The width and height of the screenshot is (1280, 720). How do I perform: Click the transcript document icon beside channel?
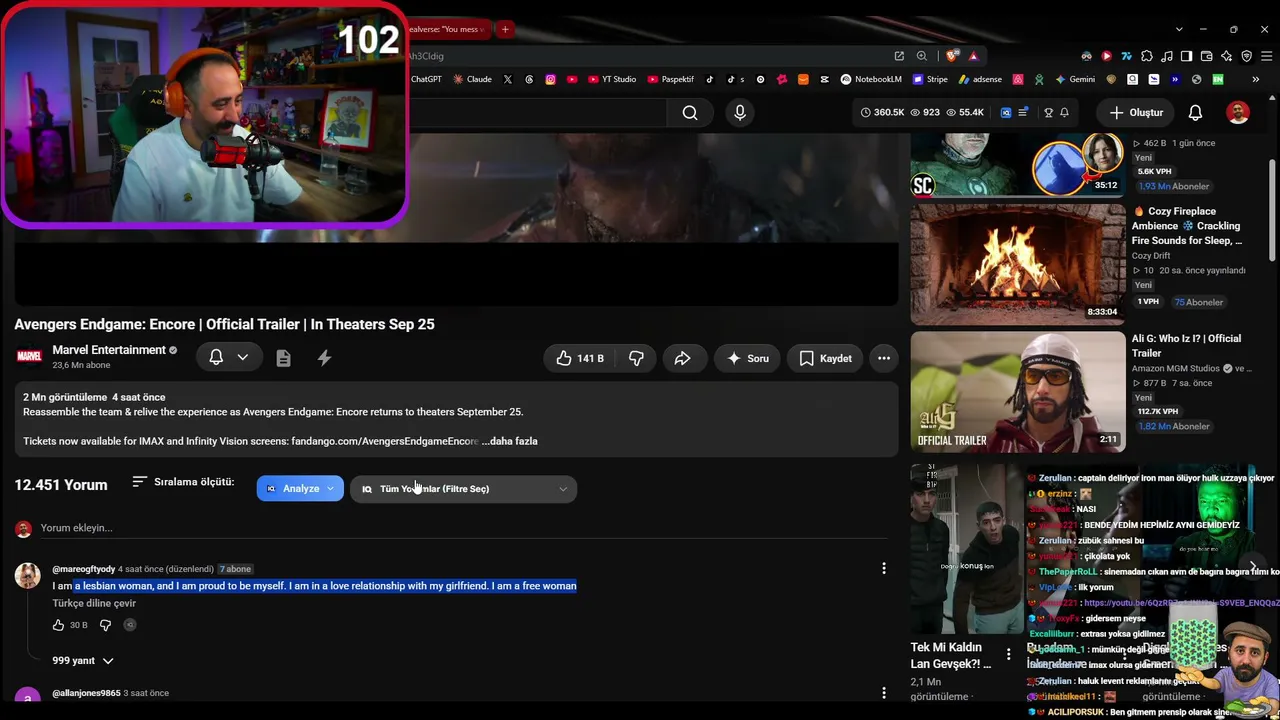tap(284, 358)
